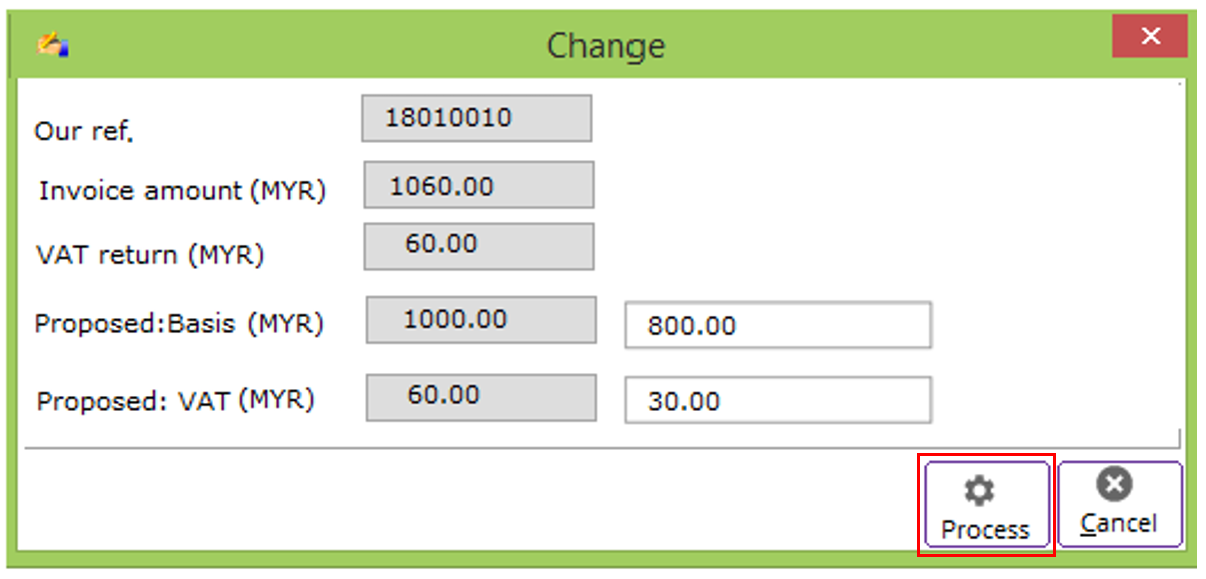The image size is (1206, 579).
Task: Focus the editable Proposed Basis field showing 800.00
Action: tap(777, 326)
